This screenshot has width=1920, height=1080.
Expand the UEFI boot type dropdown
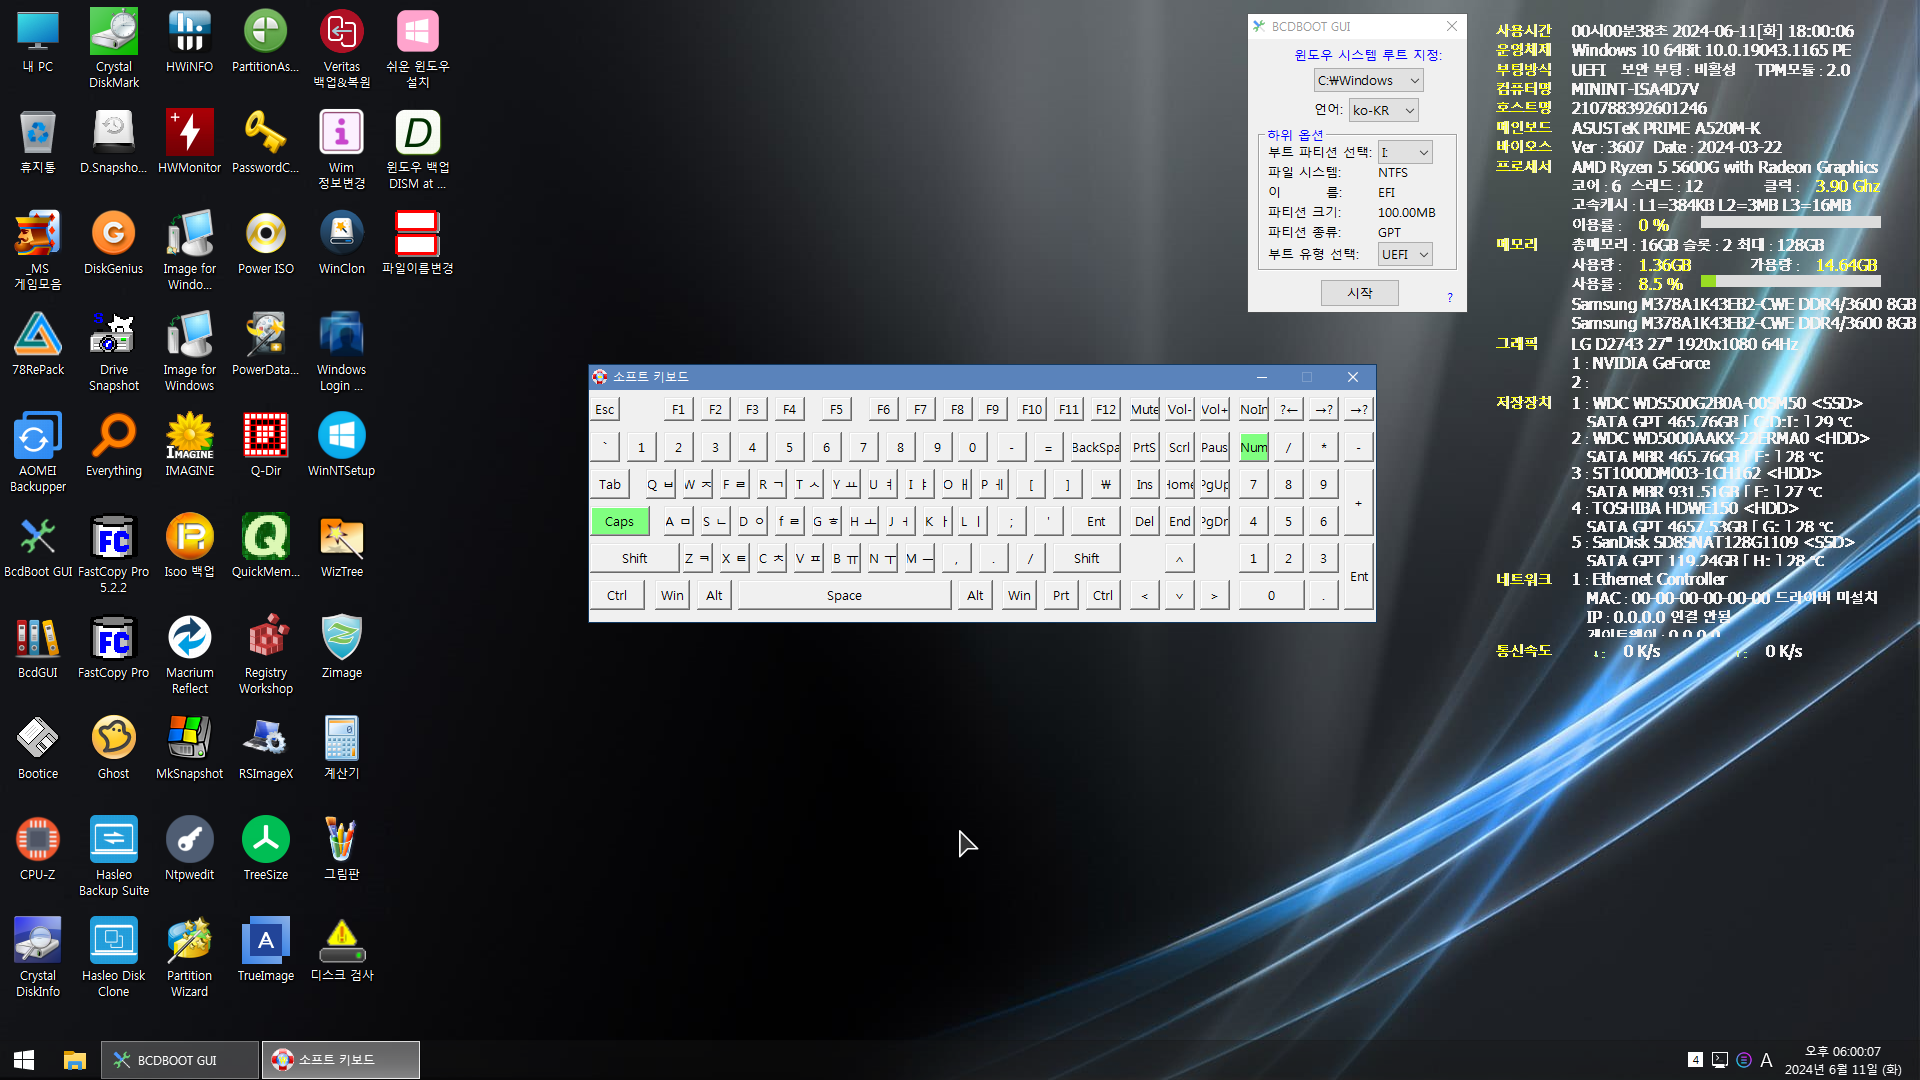pos(1423,255)
